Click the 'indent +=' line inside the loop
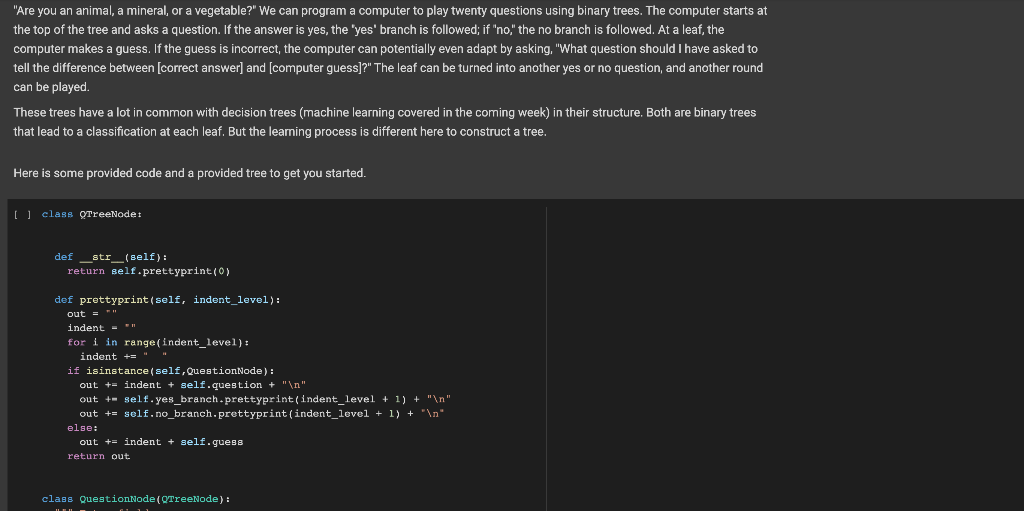Screen dimensions: 1024x511 [x=123, y=357]
